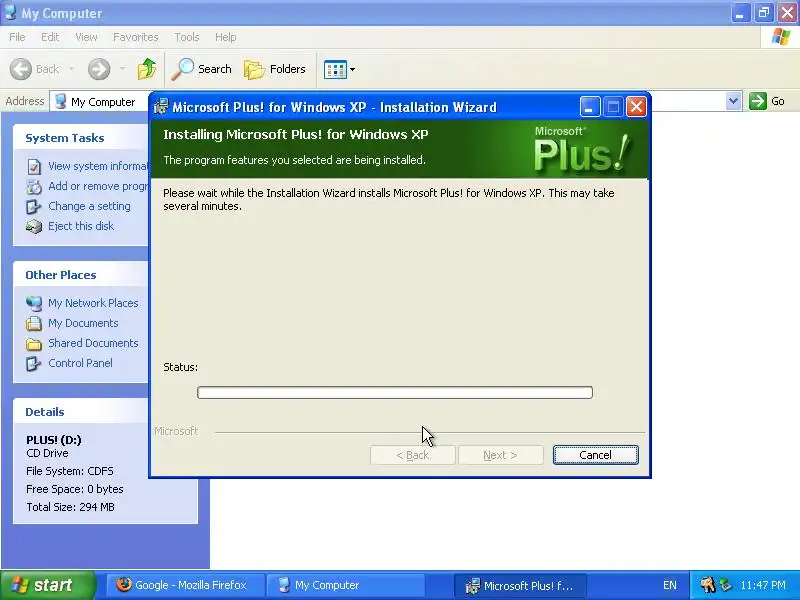Open the Tools menu
Screen dimensions: 800x600
[x=187, y=37]
